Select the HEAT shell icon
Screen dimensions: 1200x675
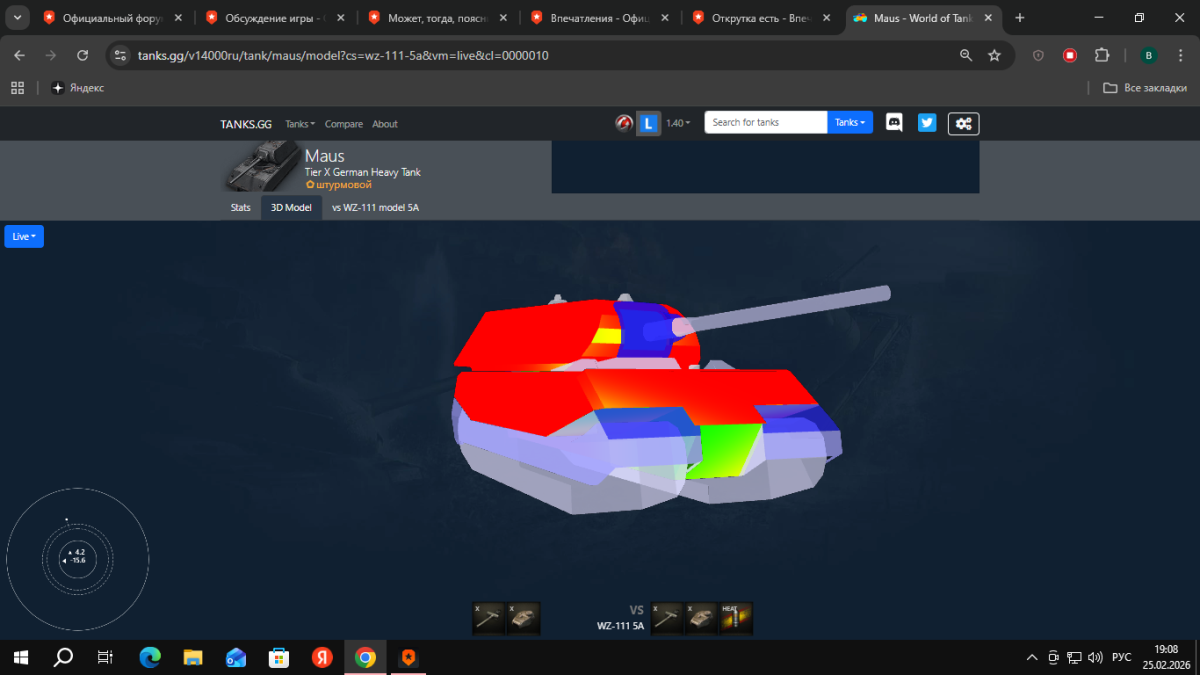[x=735, y=618]
